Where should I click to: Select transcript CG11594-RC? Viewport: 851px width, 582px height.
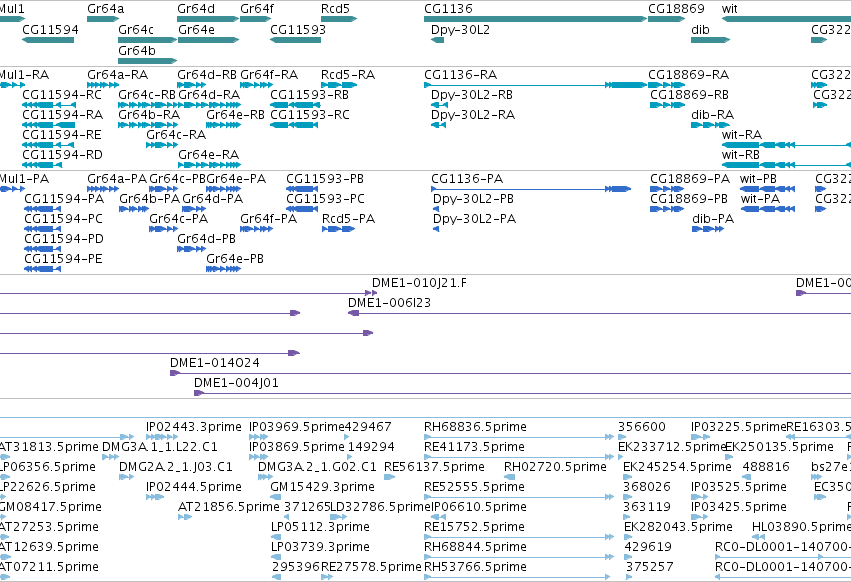49,105
